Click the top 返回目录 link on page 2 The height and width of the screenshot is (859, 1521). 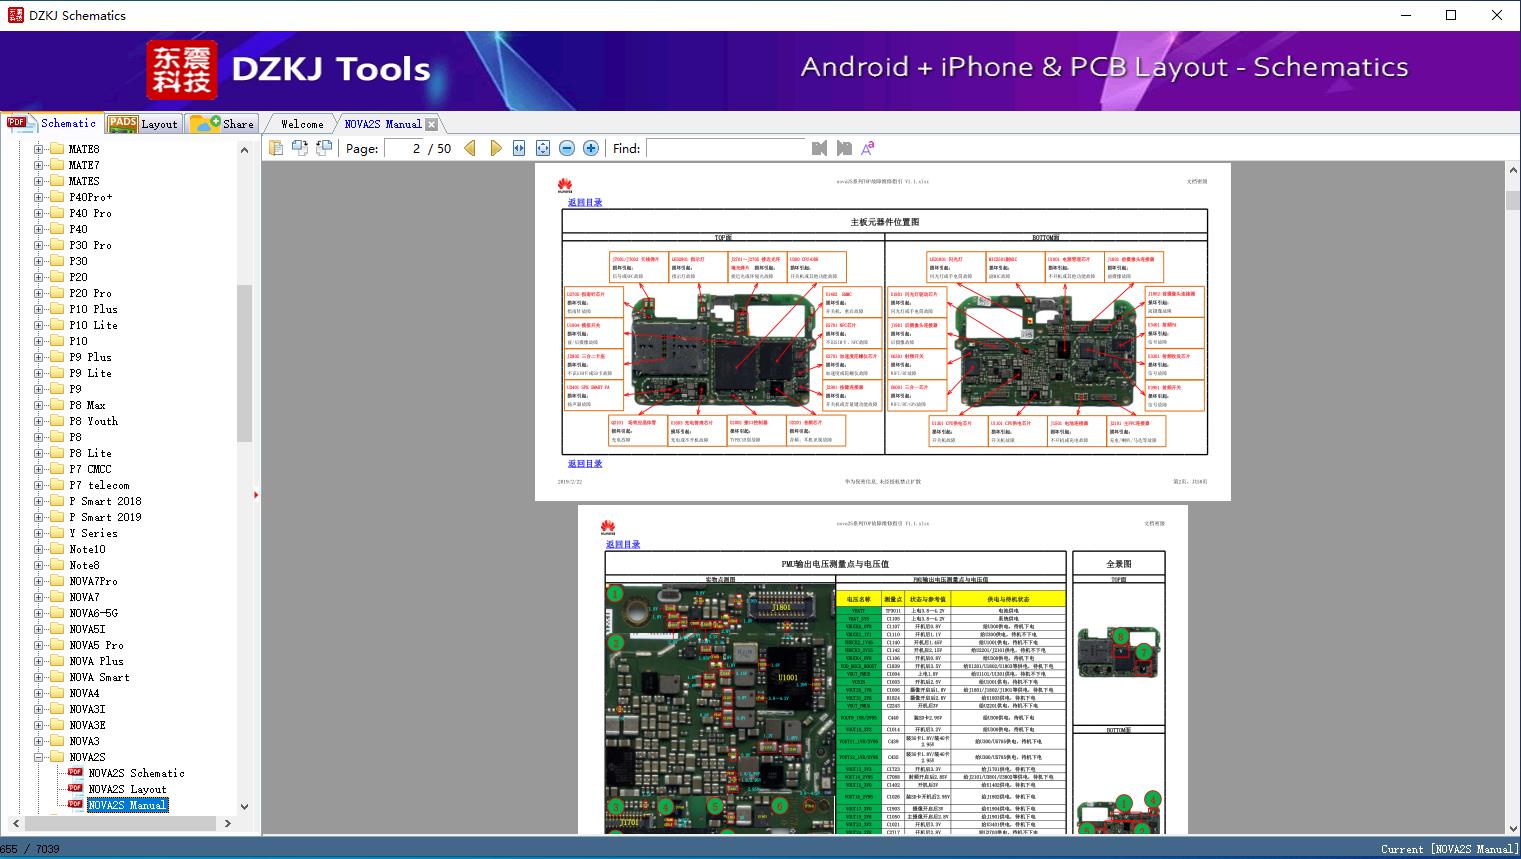(x=585, y=203)
